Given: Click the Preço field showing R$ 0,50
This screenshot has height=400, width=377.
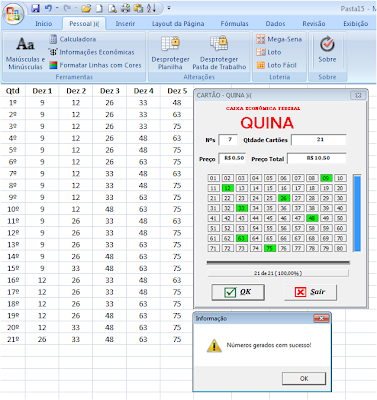Looking at the screenshot, I should coord(232,158).
